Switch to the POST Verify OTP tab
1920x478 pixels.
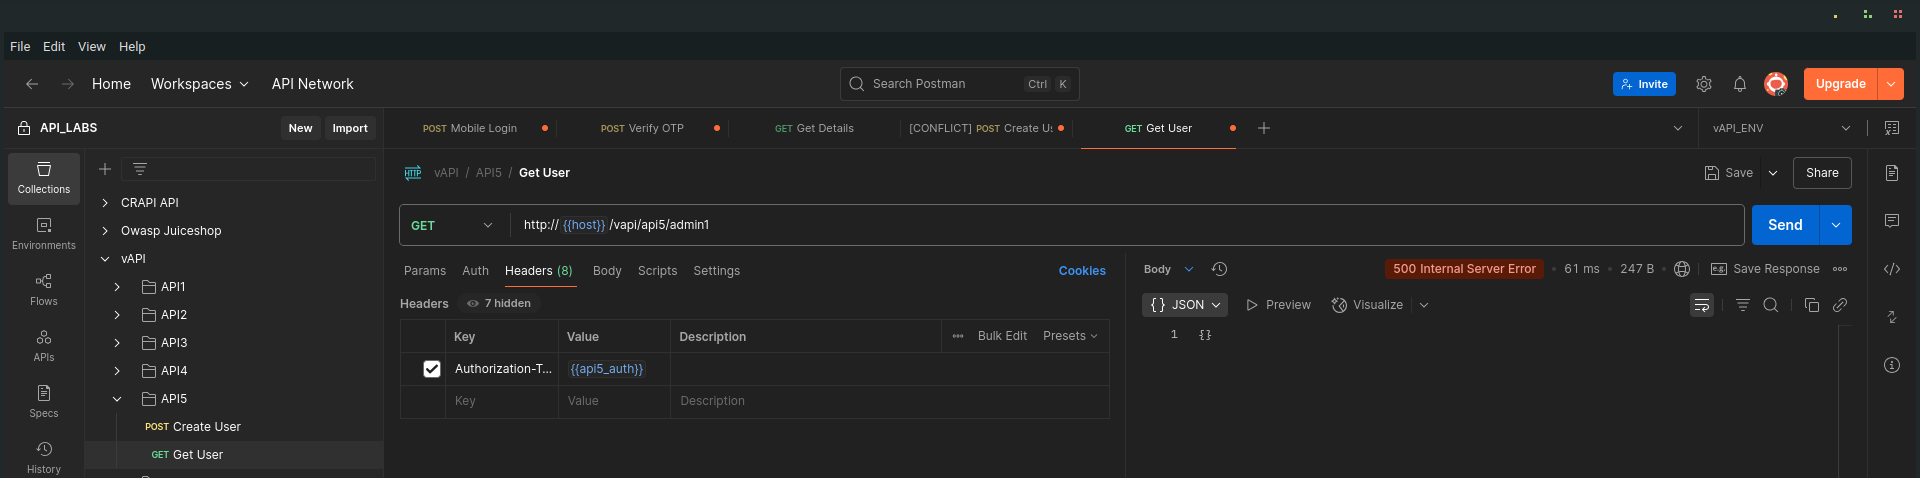(642, 128)
